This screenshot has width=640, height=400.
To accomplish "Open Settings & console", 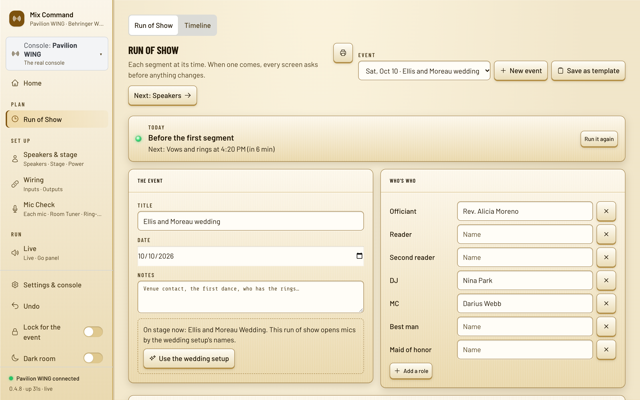I will [57, 285].
